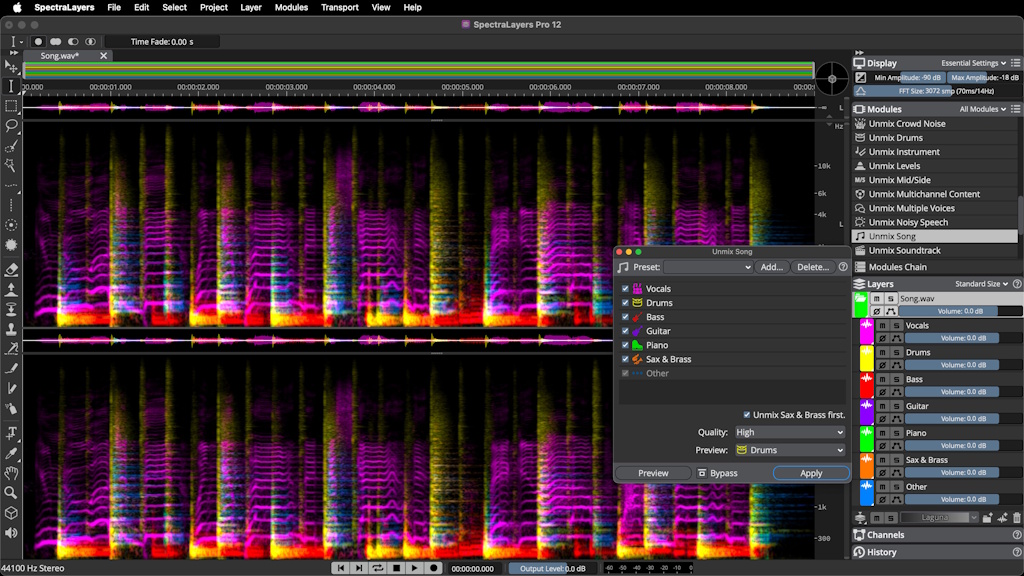This screenshot has width=1024, height=576.
Task: Open the File menu
Action: tap(114, 7)
